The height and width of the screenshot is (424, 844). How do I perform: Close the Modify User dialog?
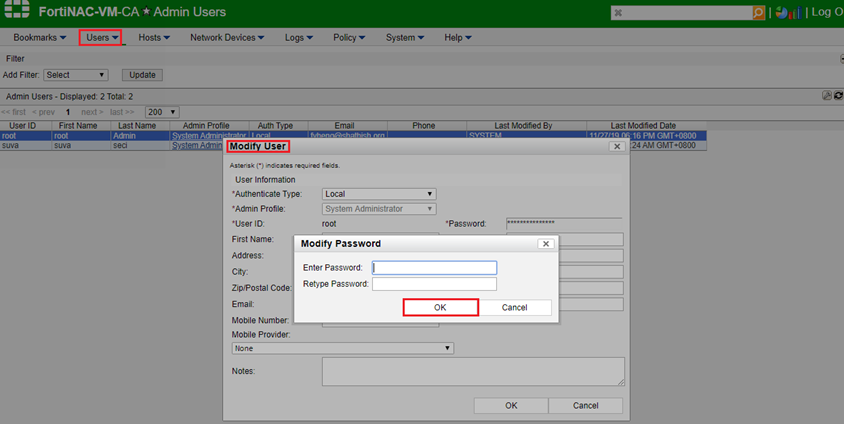tap(617, 146)
